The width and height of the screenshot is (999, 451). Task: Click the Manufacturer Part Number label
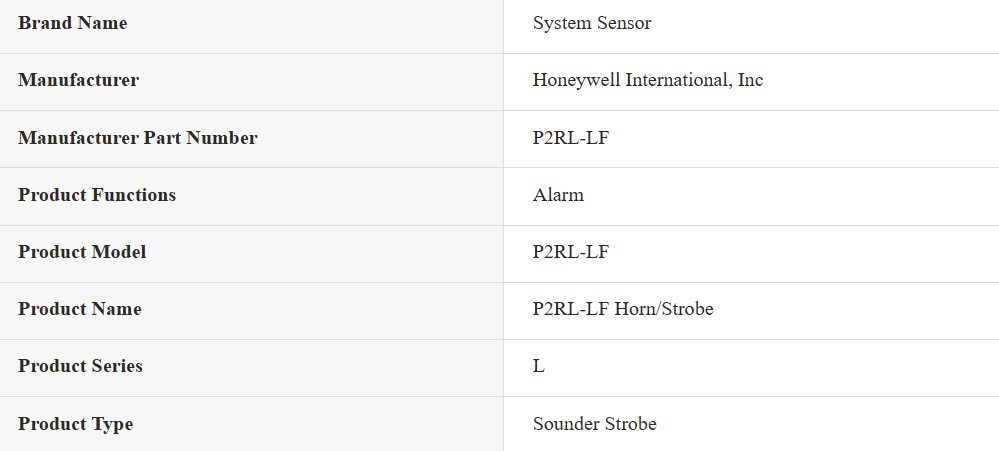tap(138, 138)
